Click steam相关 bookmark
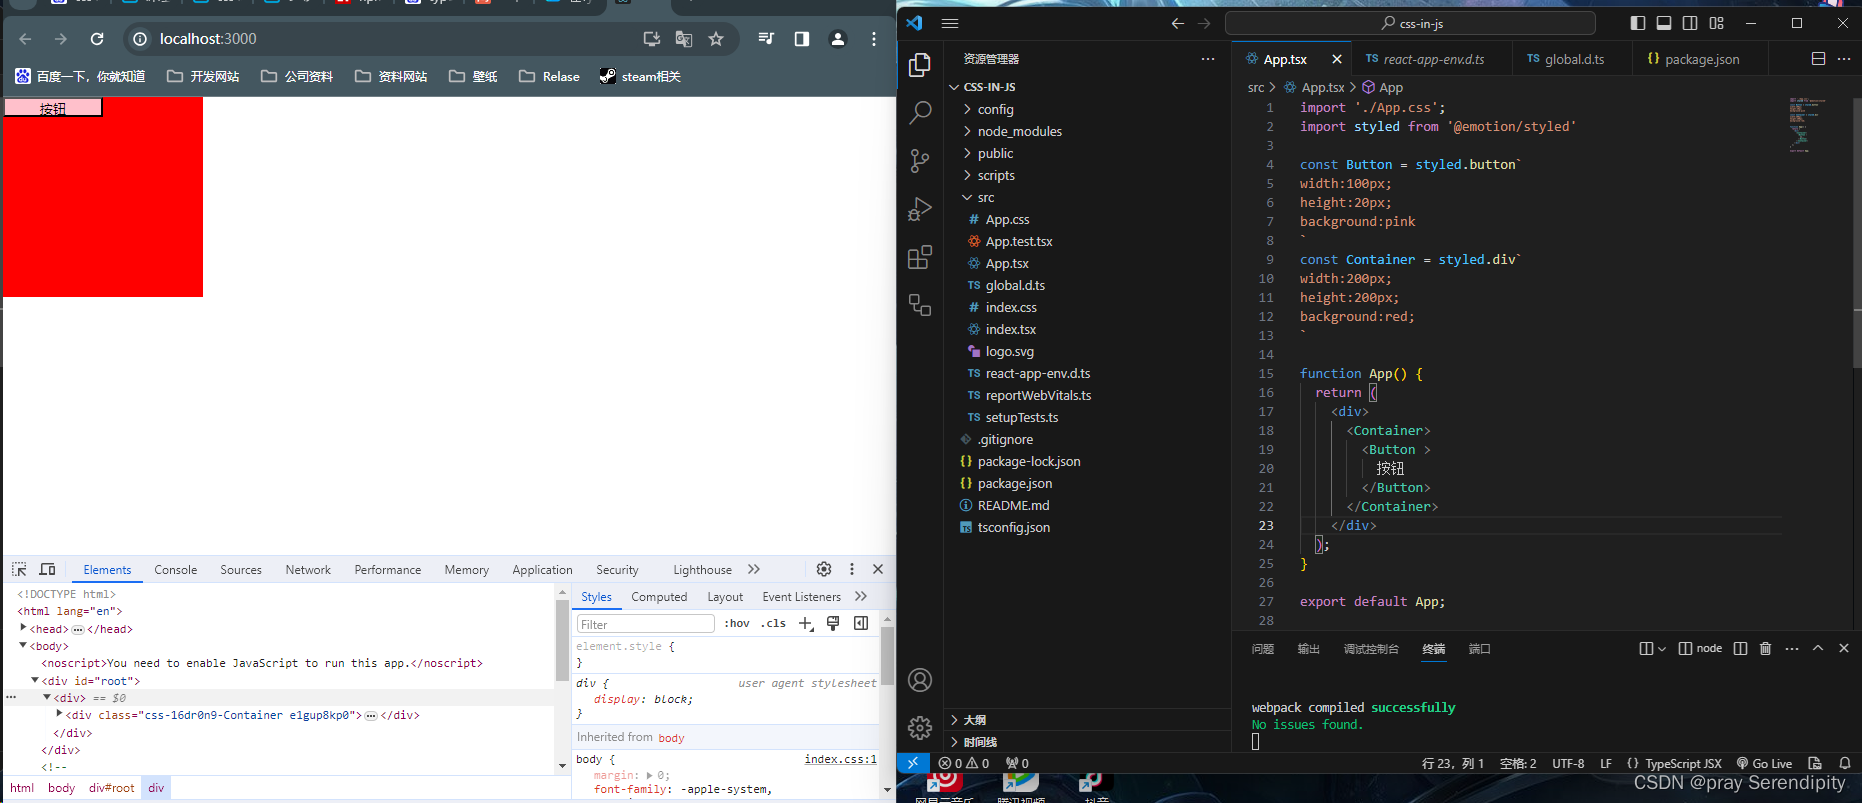 point(640,76)
